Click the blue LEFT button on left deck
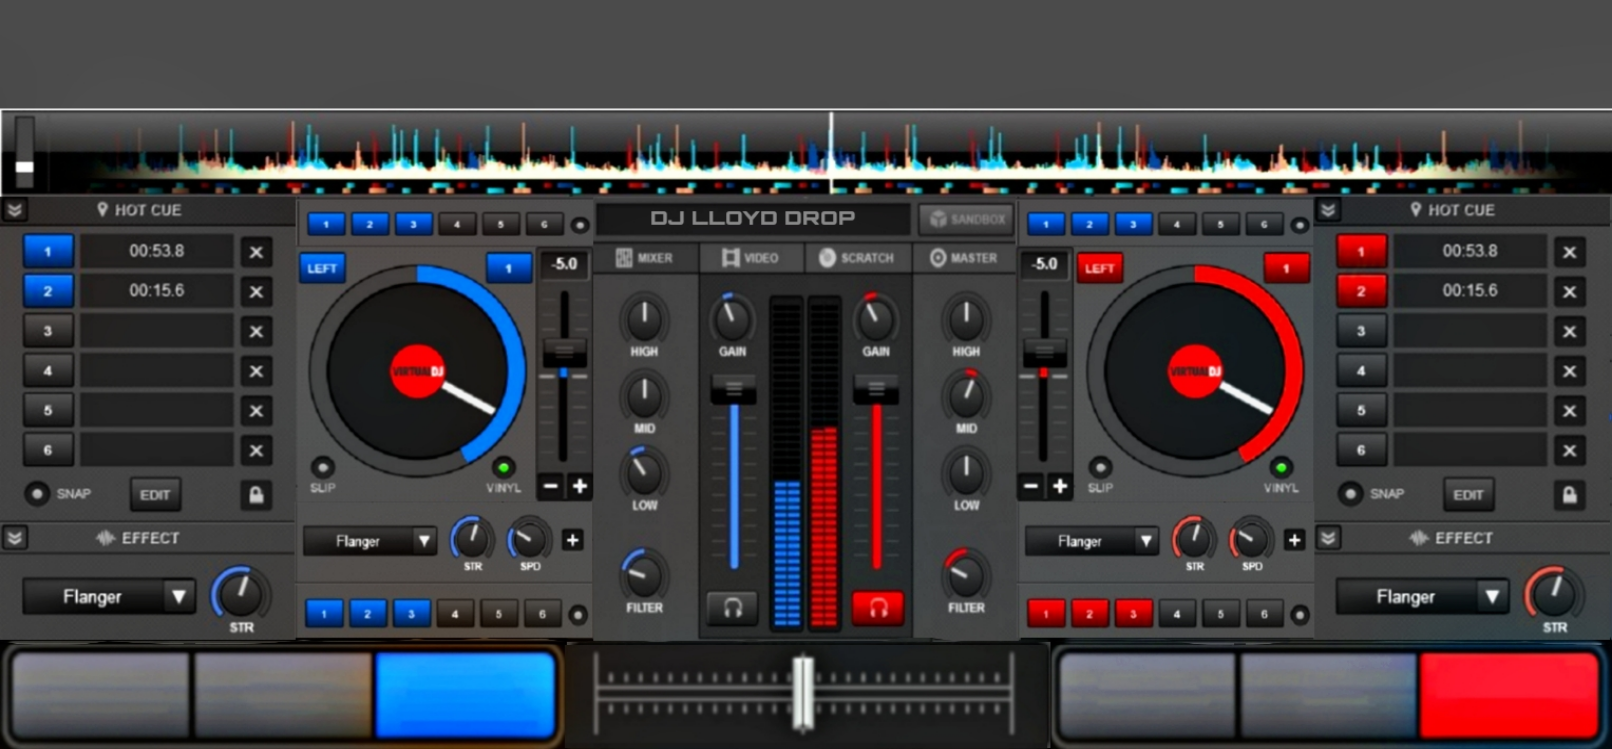Viewport: 1612px width, 749px height. coord(322,268)
